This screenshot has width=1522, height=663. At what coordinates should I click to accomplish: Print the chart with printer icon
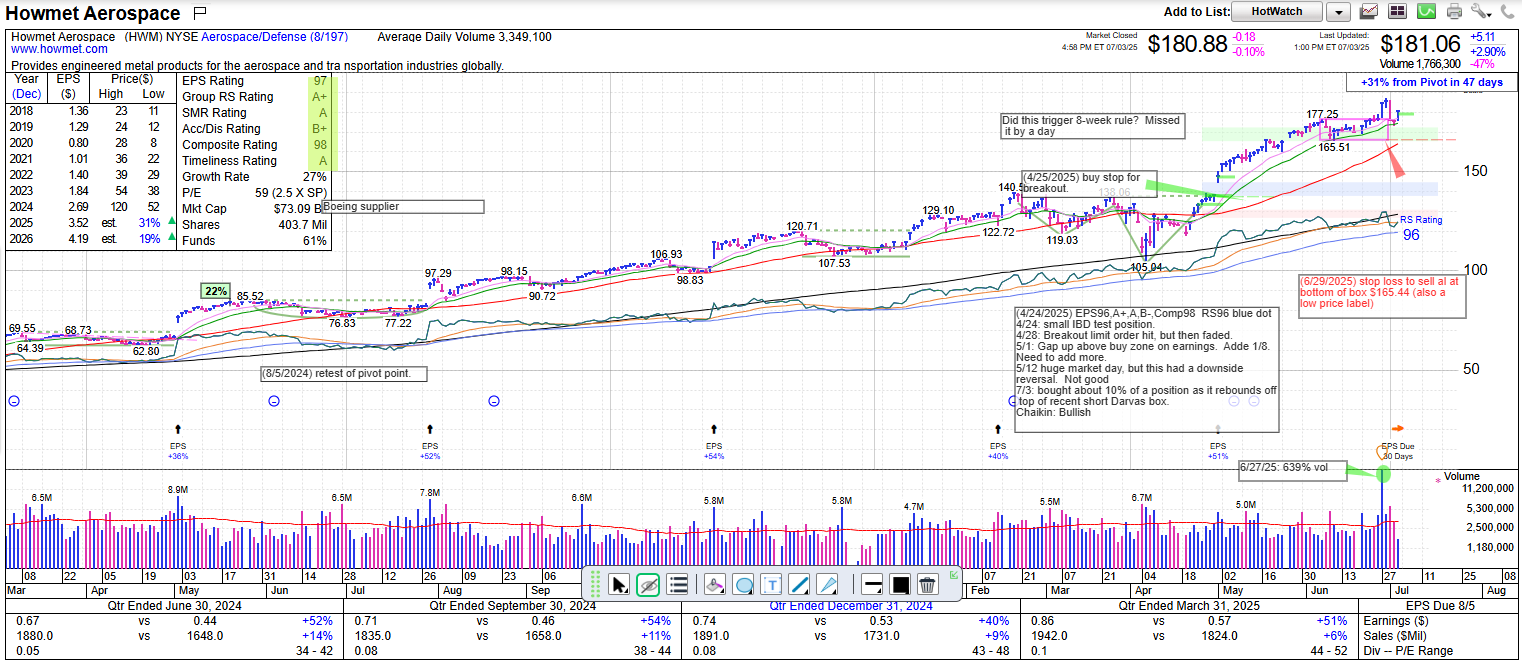pos(1454,12)
